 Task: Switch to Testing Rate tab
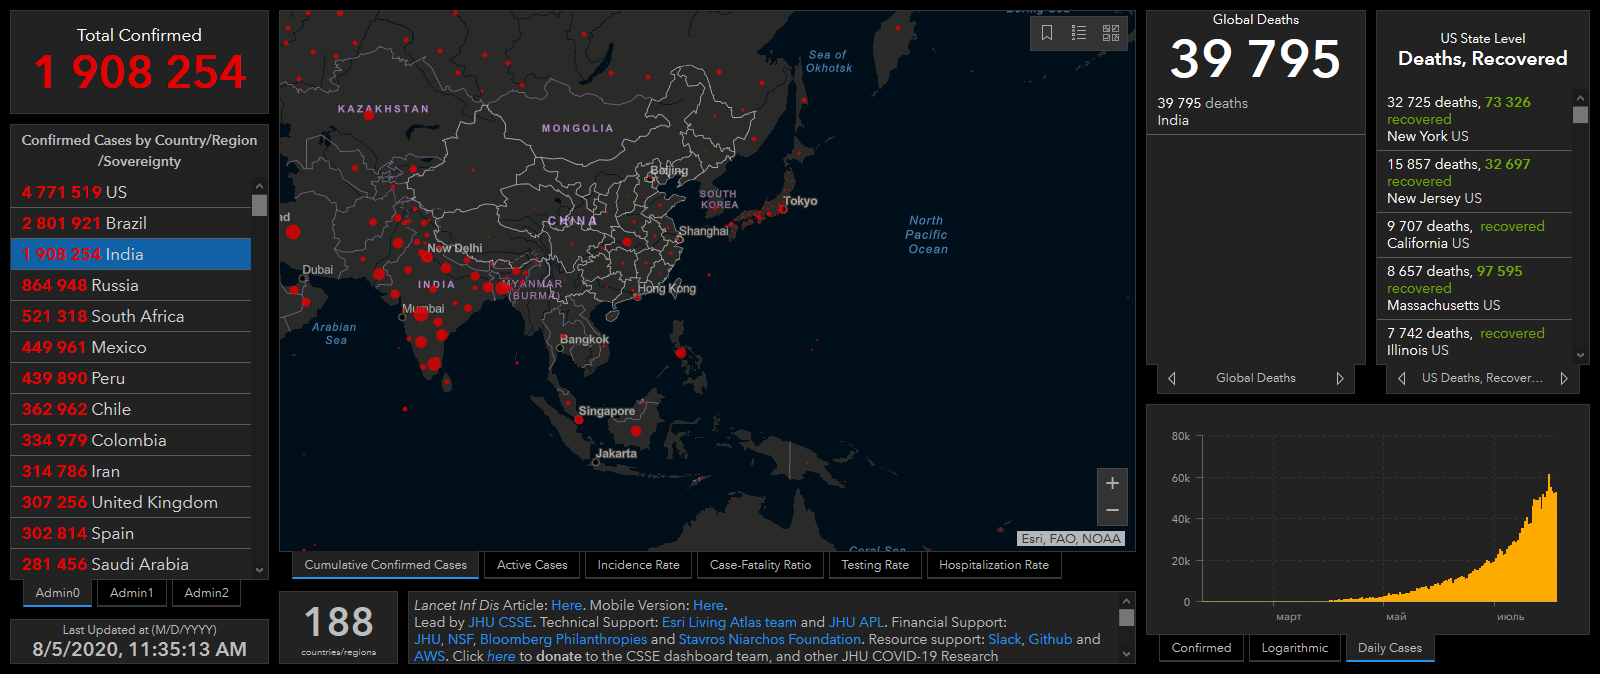tap(875, 565)
